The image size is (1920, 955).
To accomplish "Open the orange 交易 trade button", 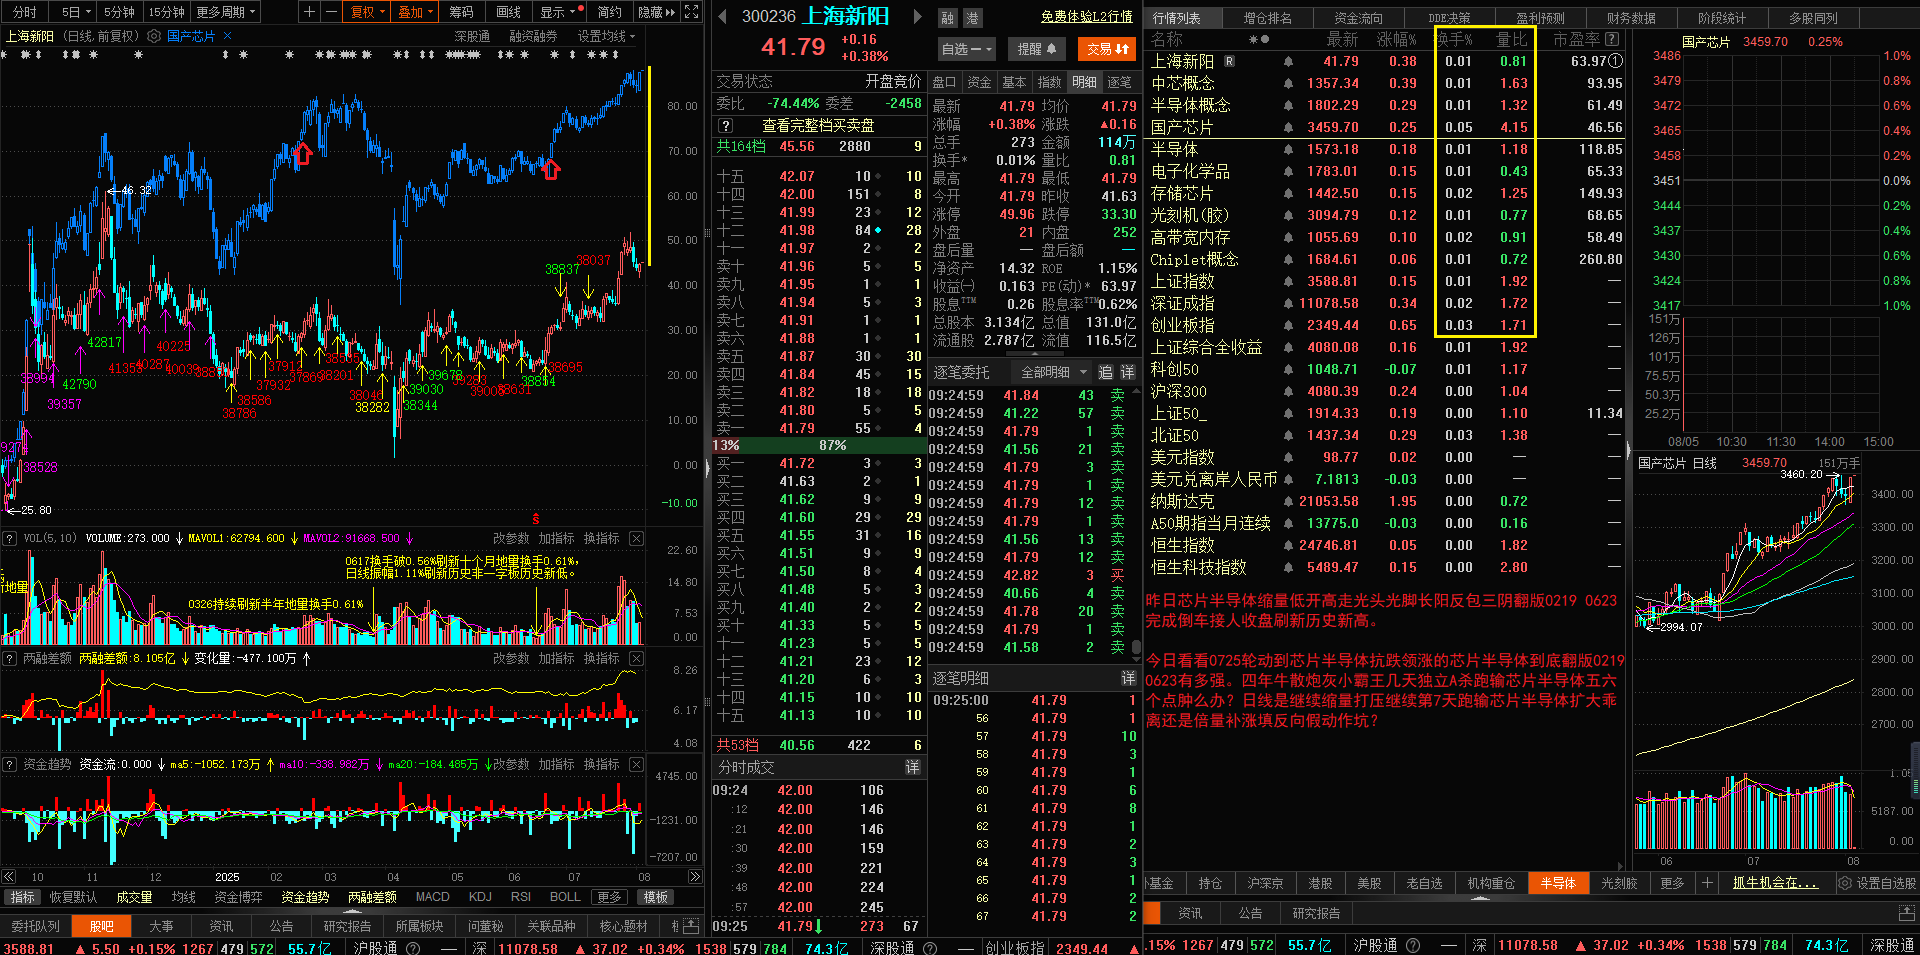I will 1107,48.
